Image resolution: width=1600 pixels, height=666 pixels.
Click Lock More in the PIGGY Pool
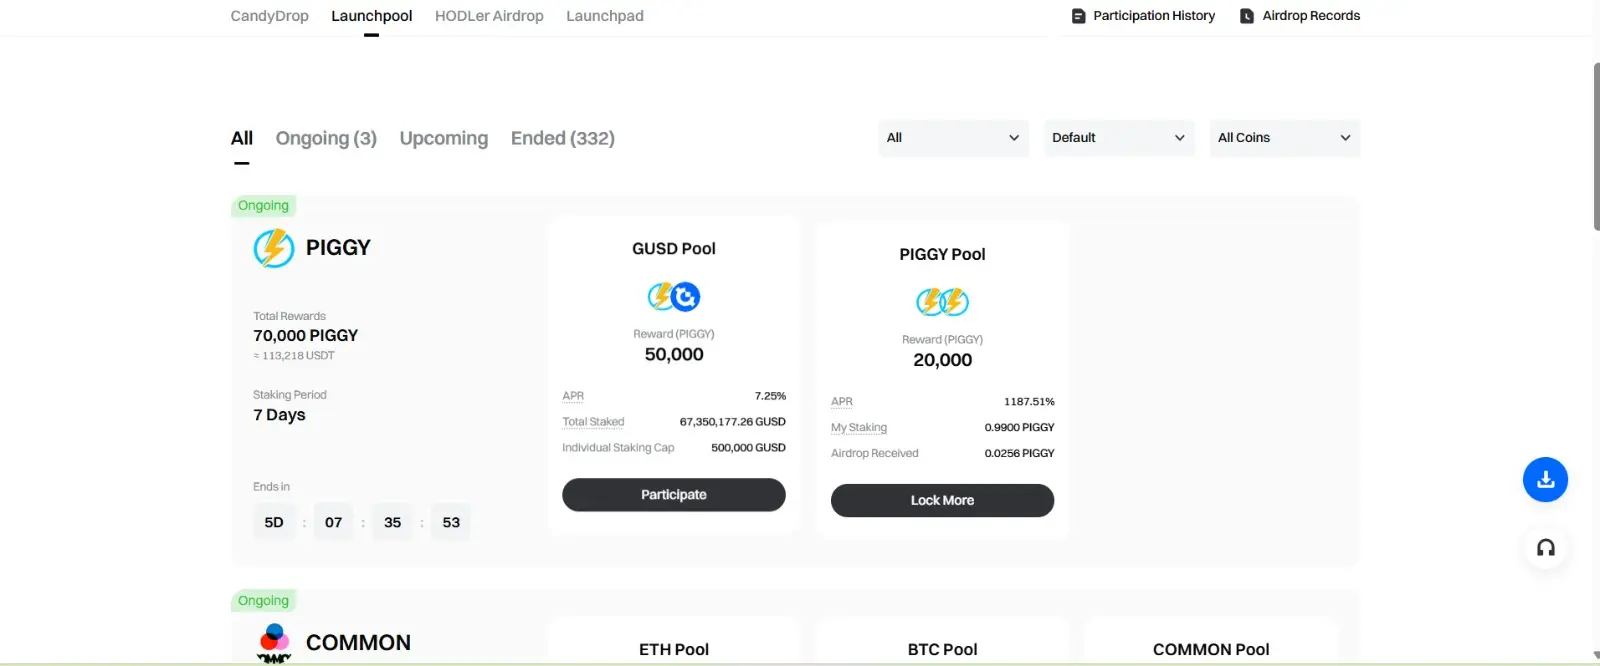tap(942, 500)
